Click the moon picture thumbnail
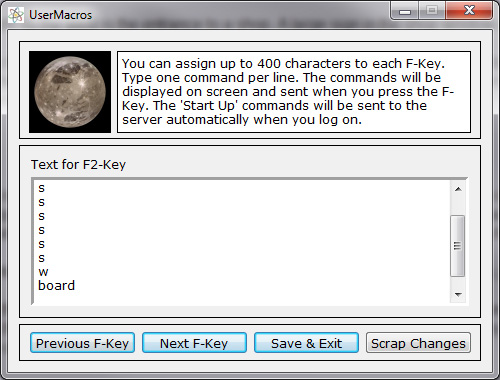Screen dimensions: 500x380 pyautogui.click(x=70, y=92)
